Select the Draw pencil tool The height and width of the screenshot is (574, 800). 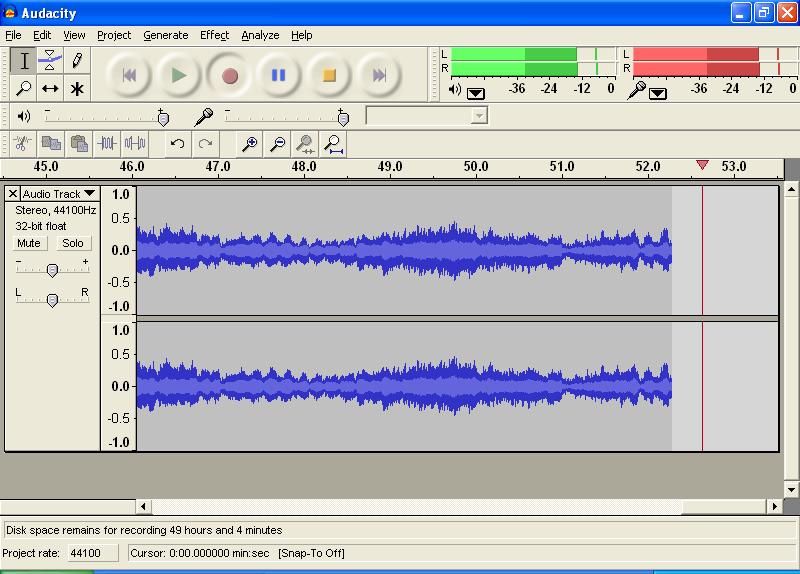(77, 61)
